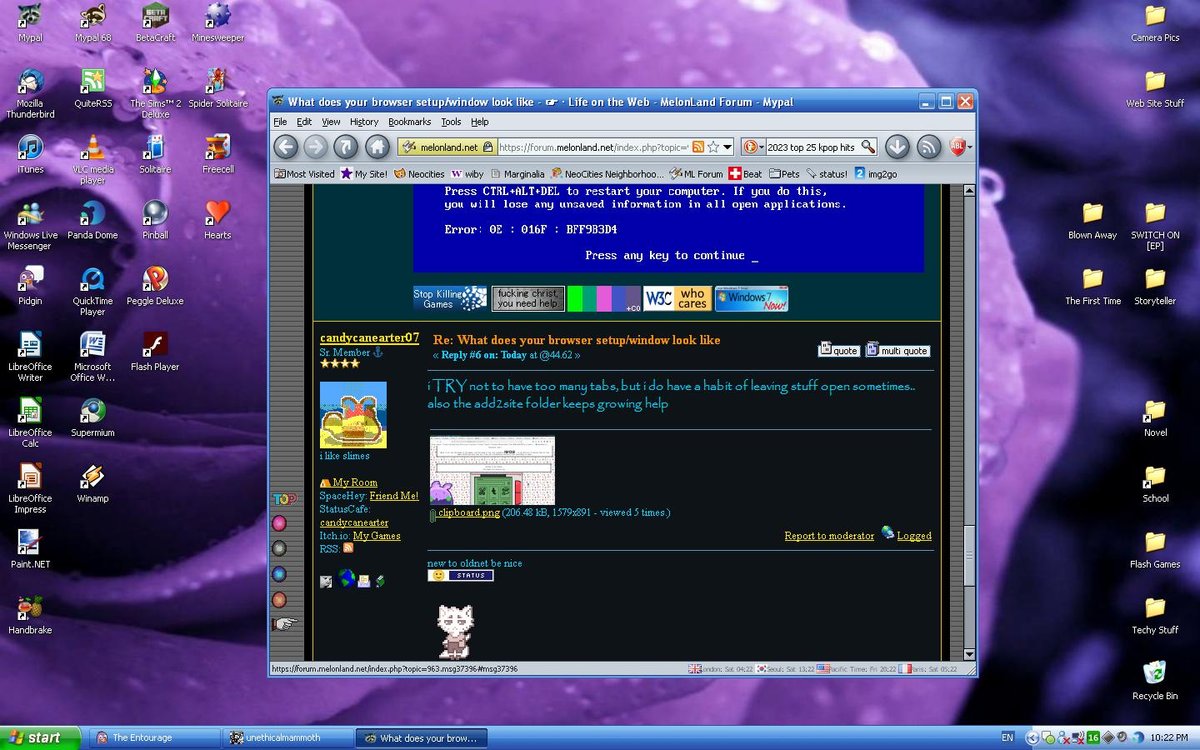Viewport: 1200px width, 750px height.
Task: Click the pink sidebar circle under TOP
Action: tap(279, 523)
